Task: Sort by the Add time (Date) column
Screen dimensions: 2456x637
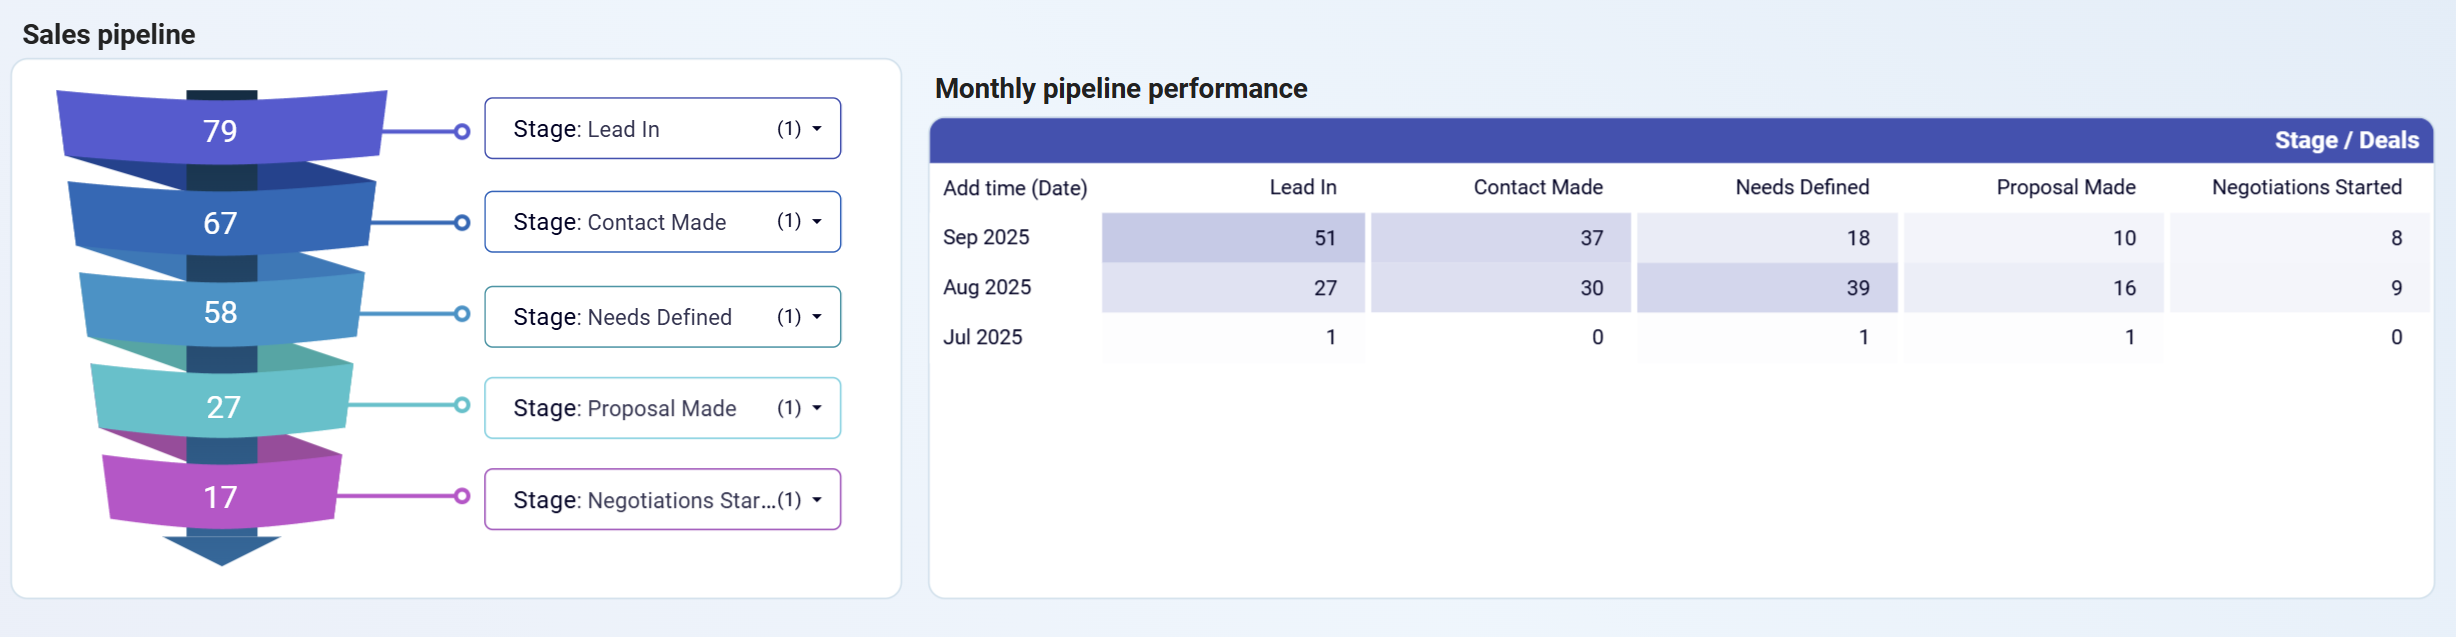Action: (1015, 188)
